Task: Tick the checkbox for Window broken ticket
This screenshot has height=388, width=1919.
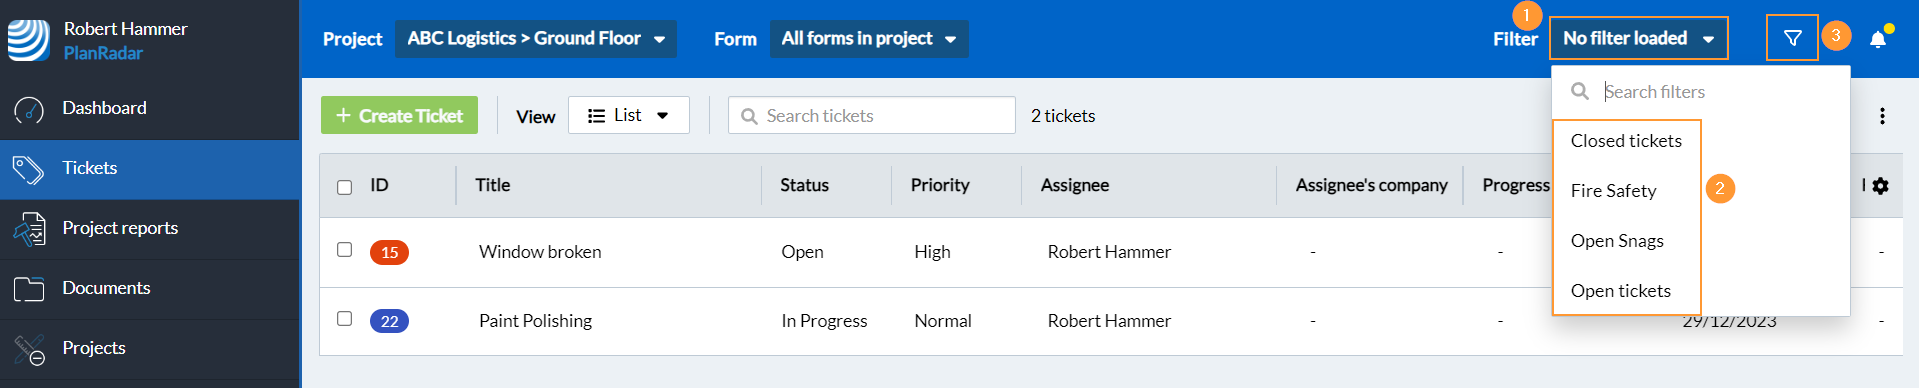Action: [x=345, y=250]
